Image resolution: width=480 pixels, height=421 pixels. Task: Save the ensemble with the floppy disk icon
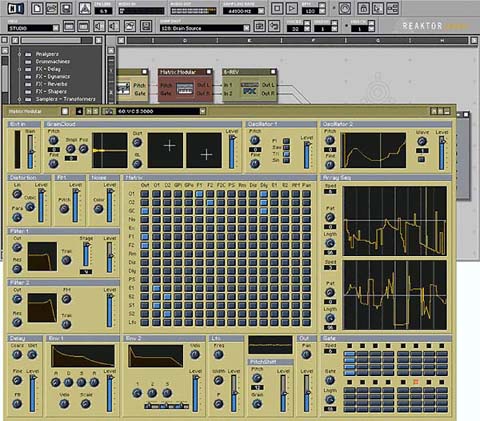[66, 8]
